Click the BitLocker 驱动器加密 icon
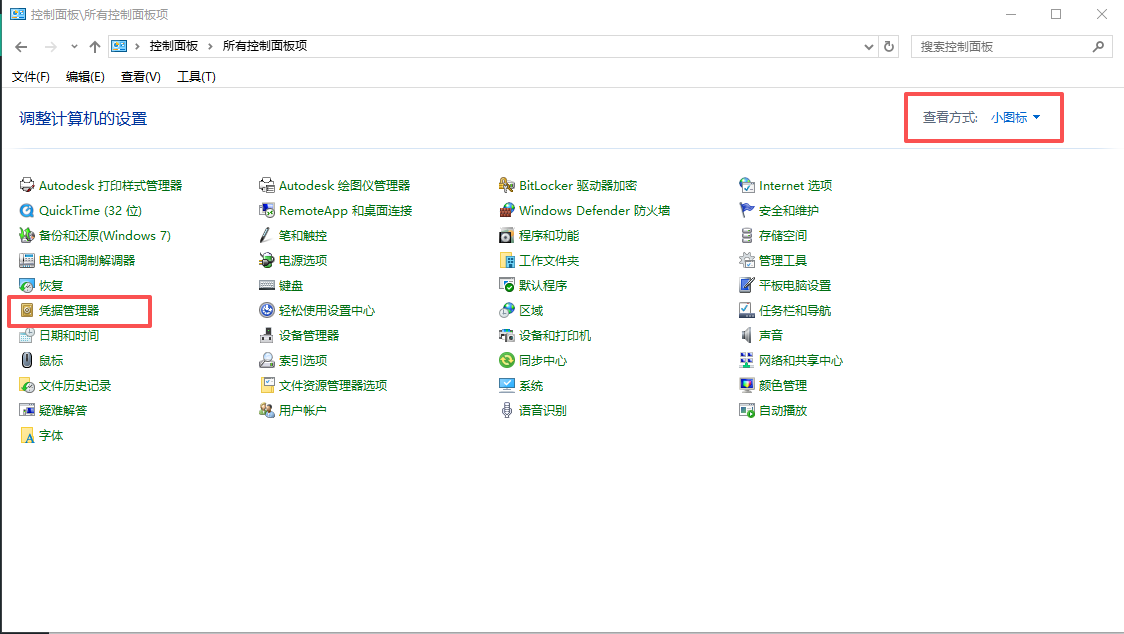This screenshot has width=1124, height=634. 507,185
